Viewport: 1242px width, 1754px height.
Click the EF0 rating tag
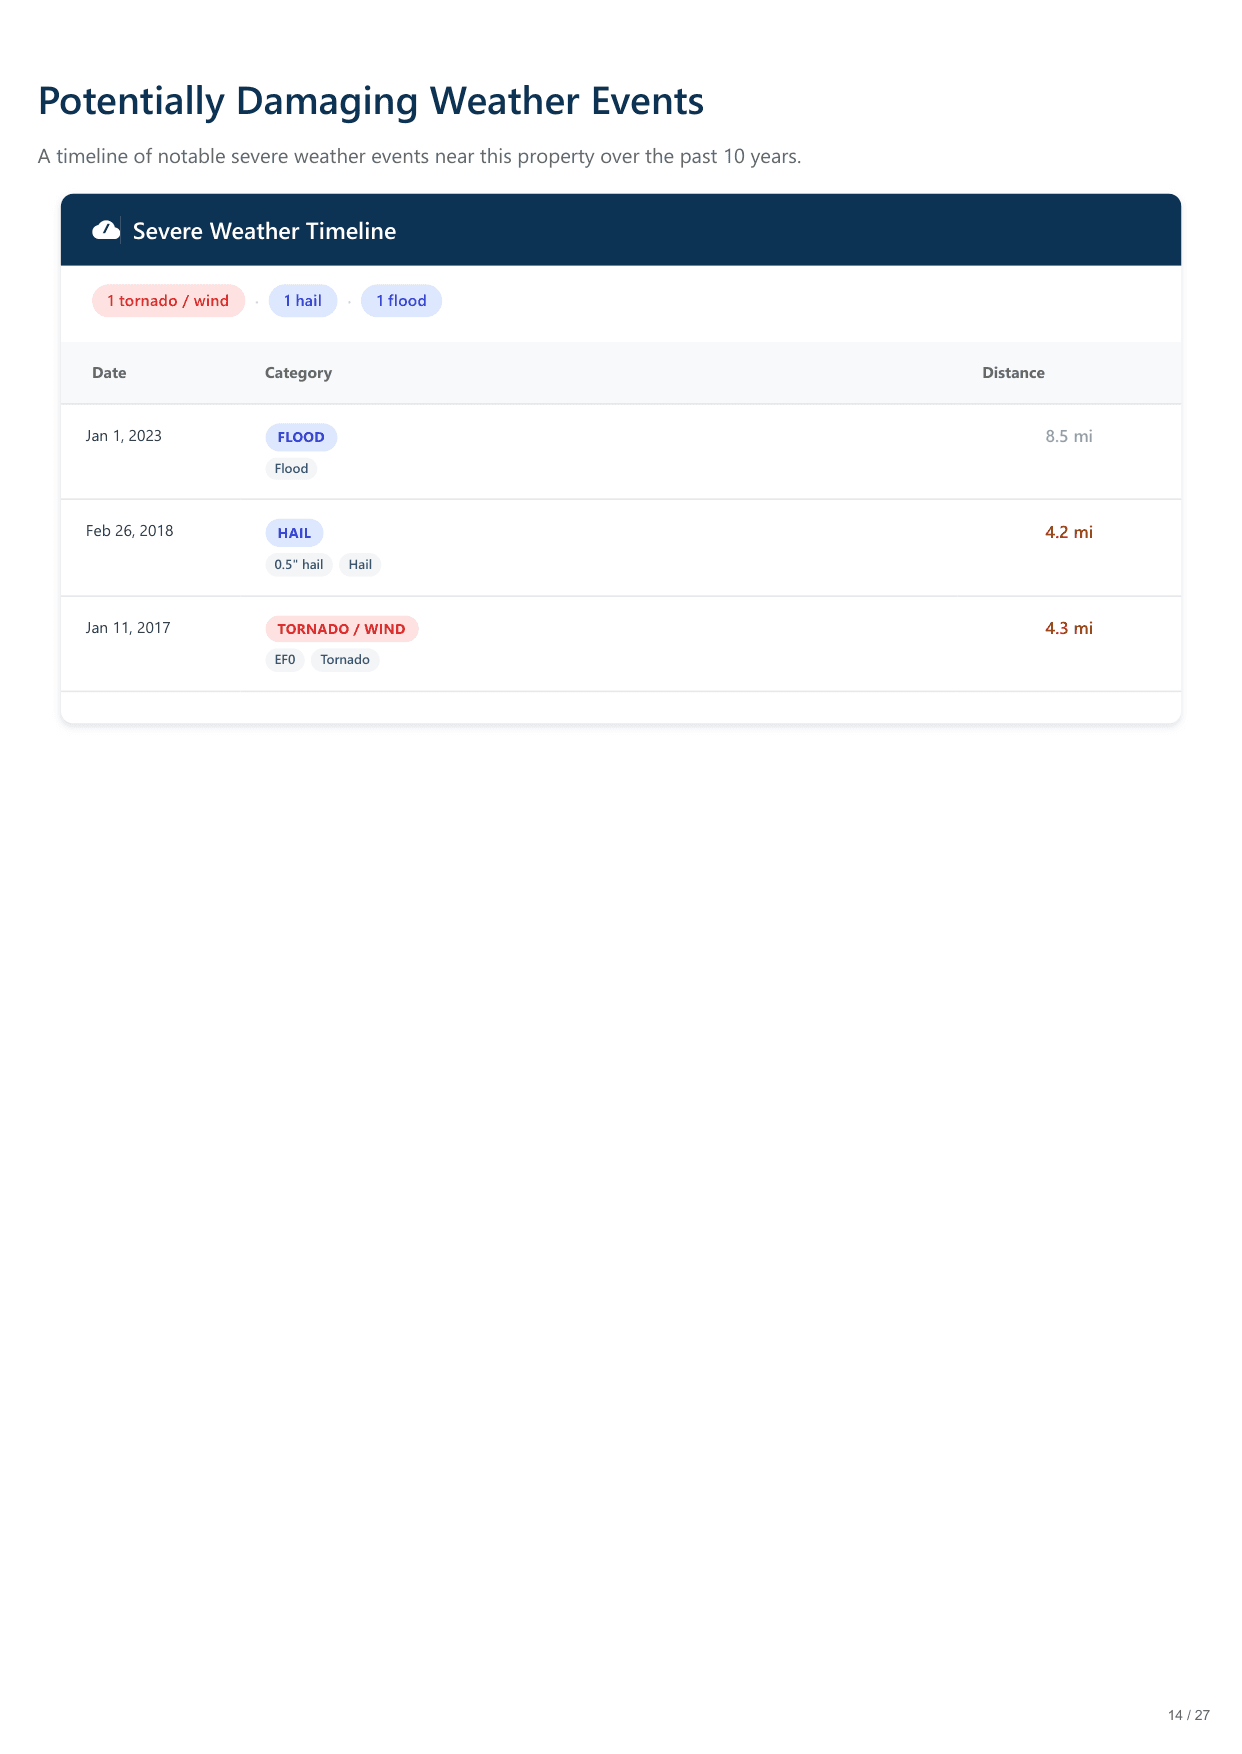click(285, 660)
